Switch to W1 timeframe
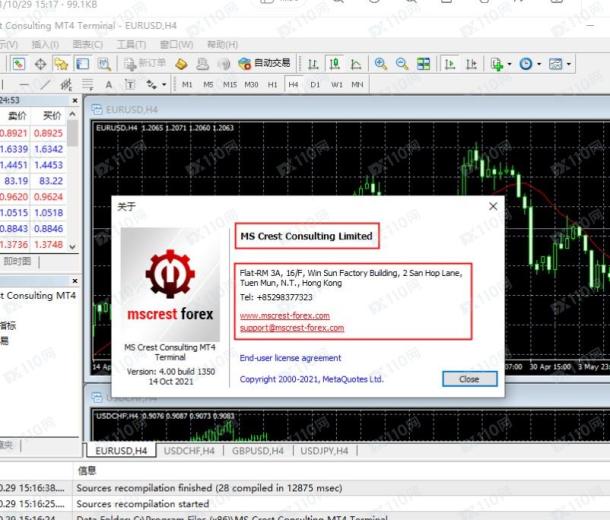610x520 pixels. click(337, 84)
